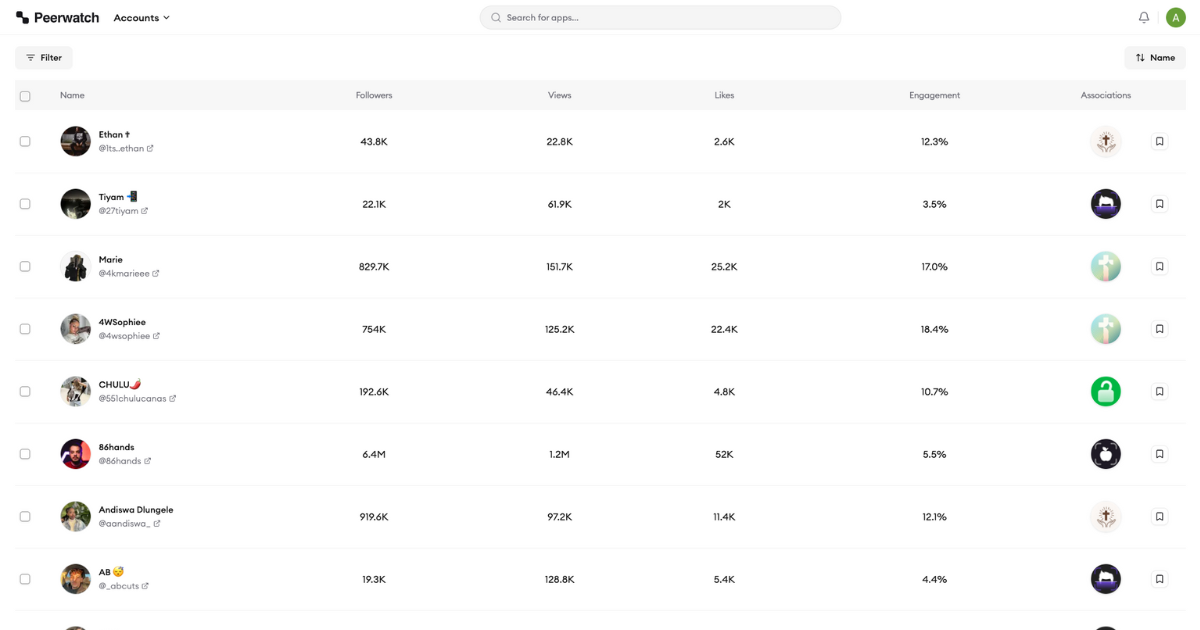Image resolution: width=1200 pixels, height=630 pixels.
Task: Click the Peerwatch logo
Action: pyautogui.click(x=57, y=17)
